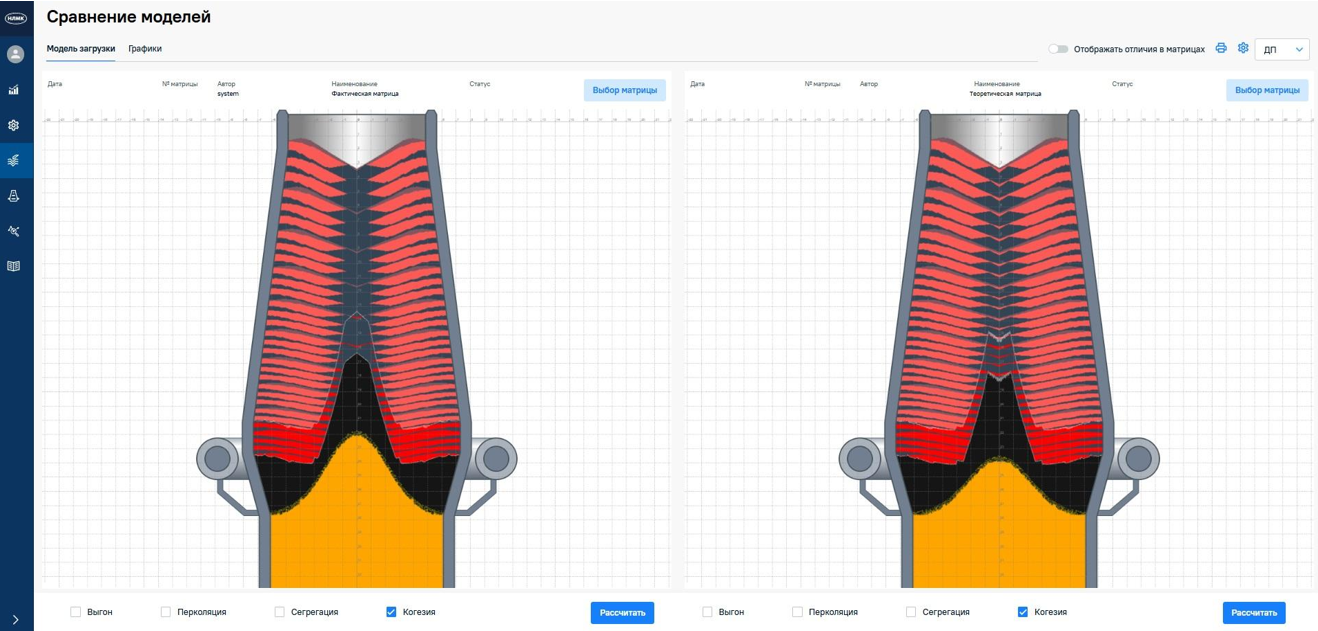The image size is (1318, 631).
Task: Select the highlighted model comparison sidebar icon
Action: (14, 160)
